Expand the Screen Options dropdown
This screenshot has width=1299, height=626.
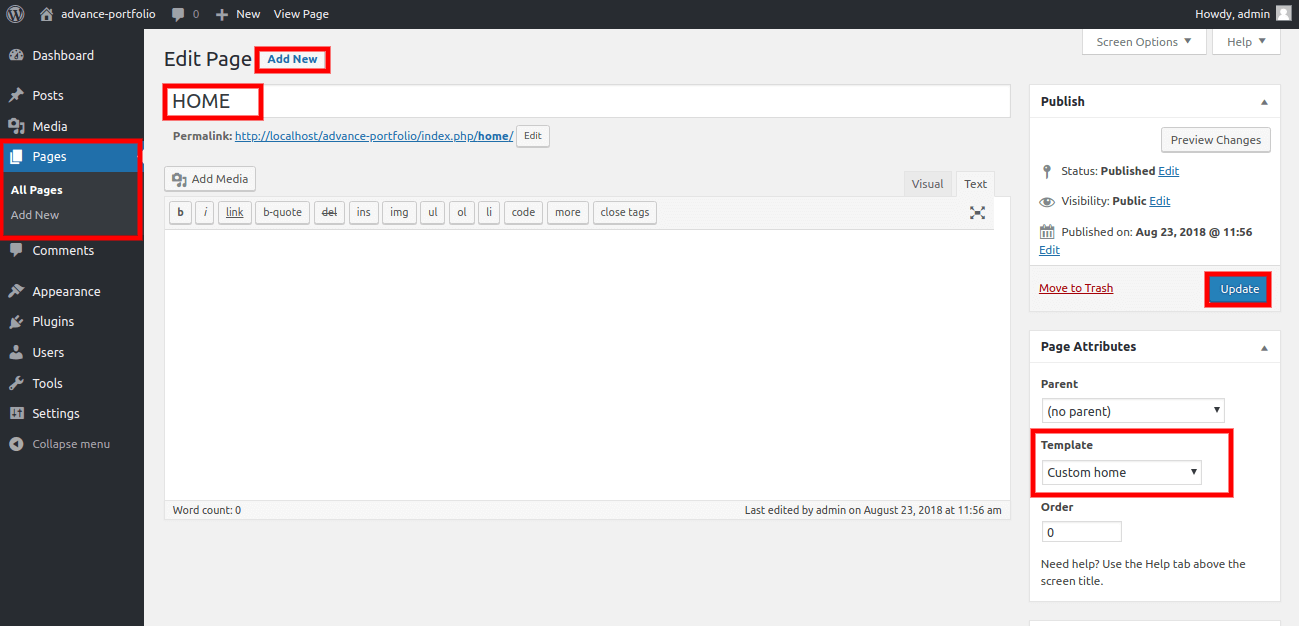coord(1143,42)
